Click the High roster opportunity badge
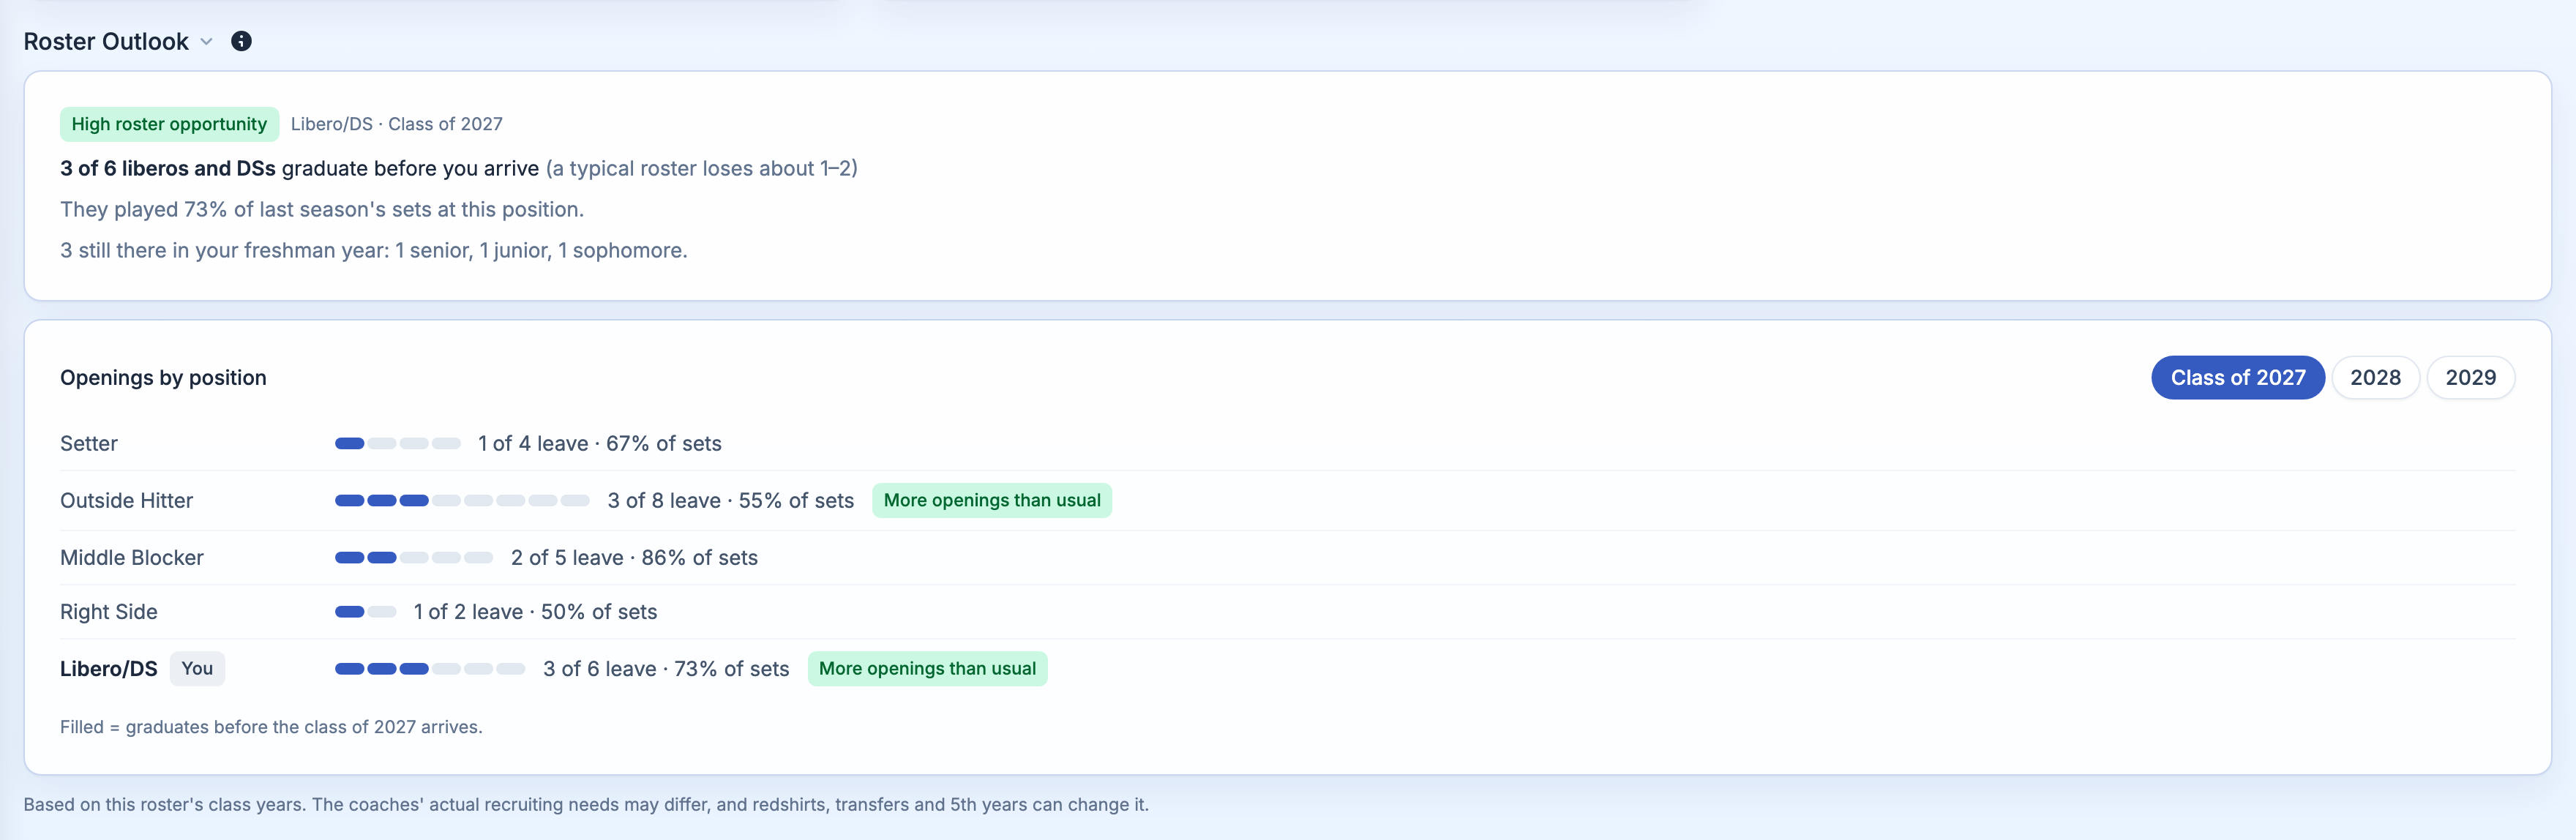The image size is (2576, 840). tap(169, 124)
